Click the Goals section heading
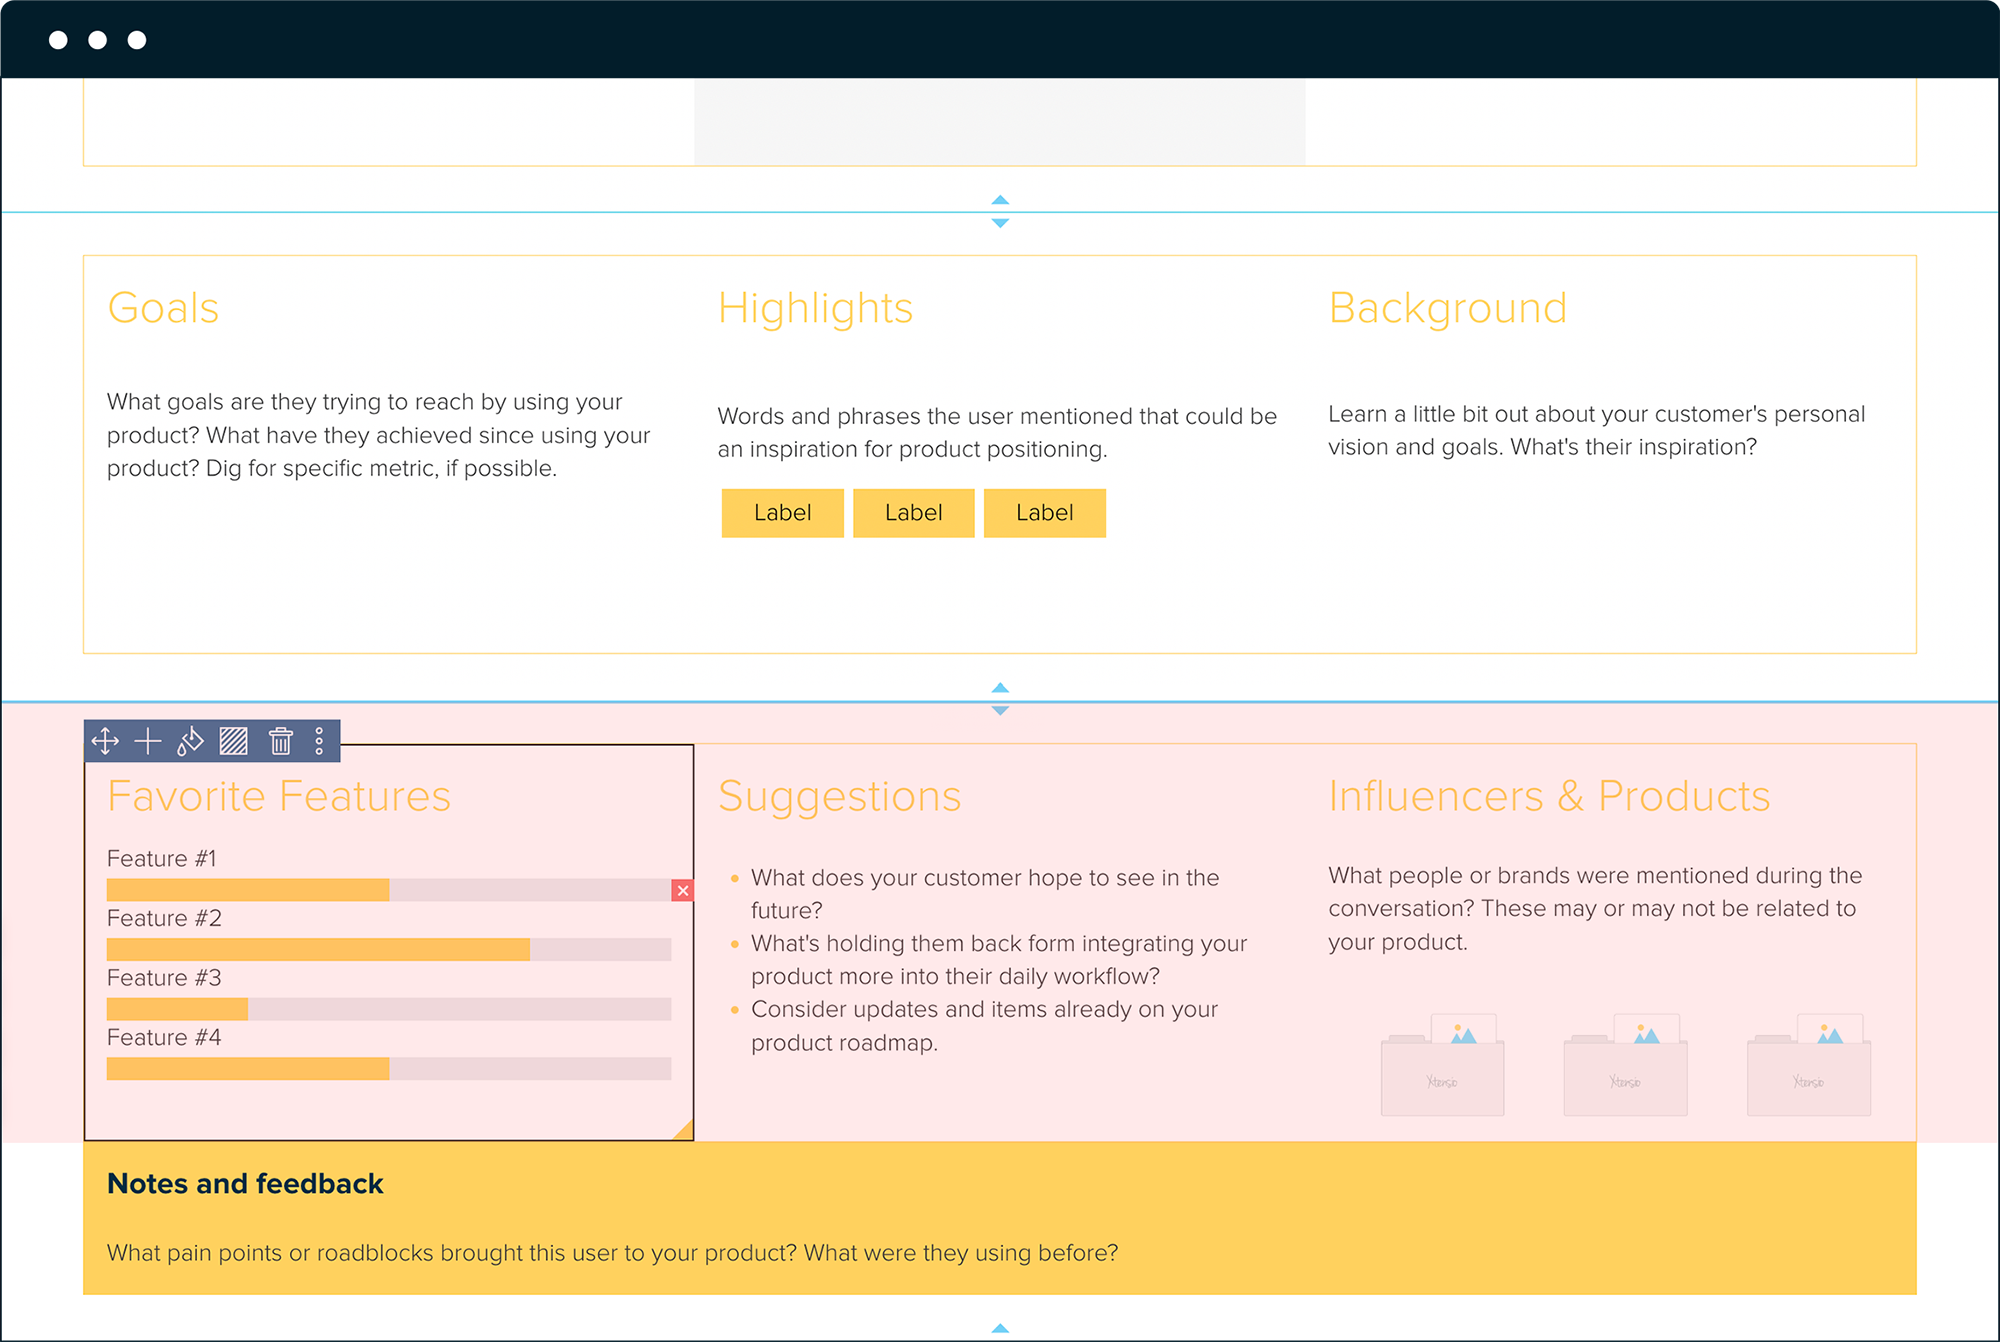The image size is (2000, 1342). (163, 309)
